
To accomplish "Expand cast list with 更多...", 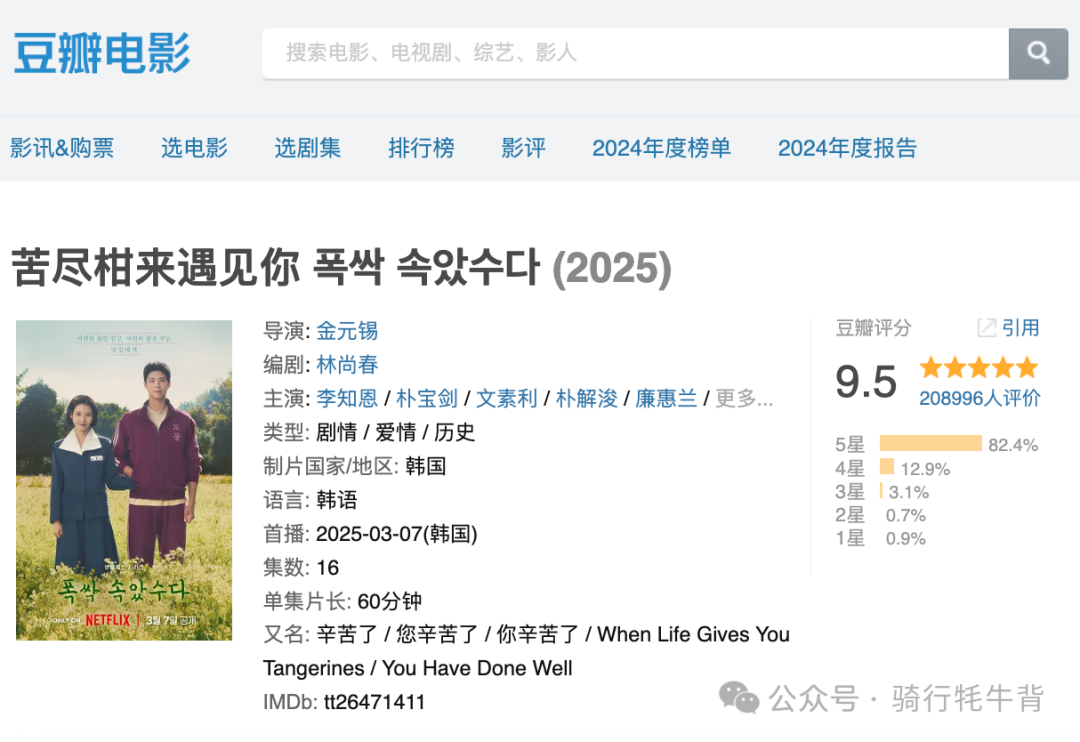I will click(x=744, y=398).
